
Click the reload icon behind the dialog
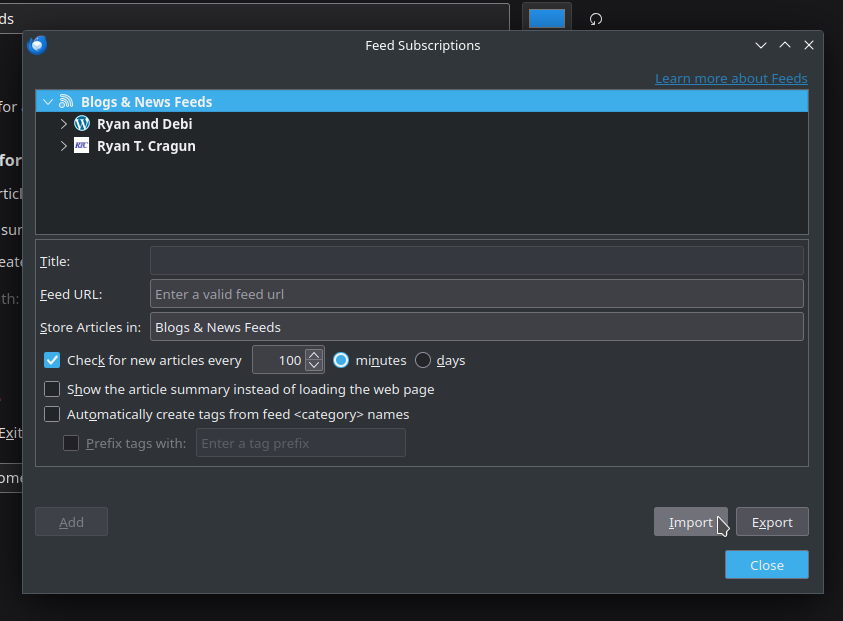click(596, 19)
